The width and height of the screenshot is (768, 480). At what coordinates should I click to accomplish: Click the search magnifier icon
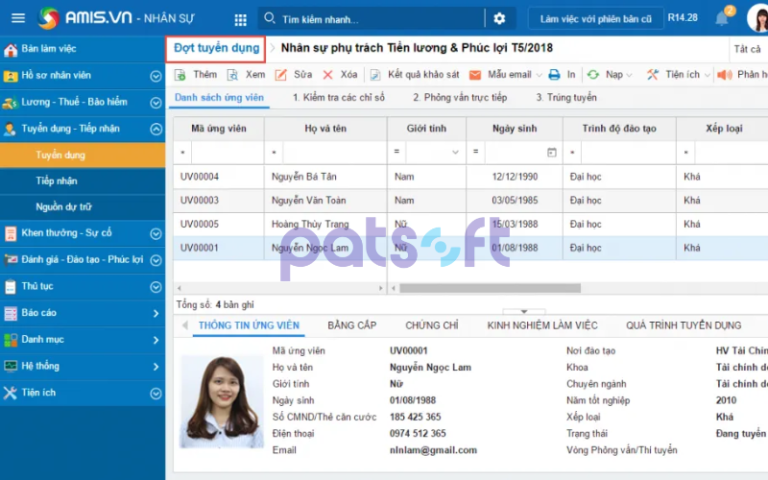click(269, 19)
